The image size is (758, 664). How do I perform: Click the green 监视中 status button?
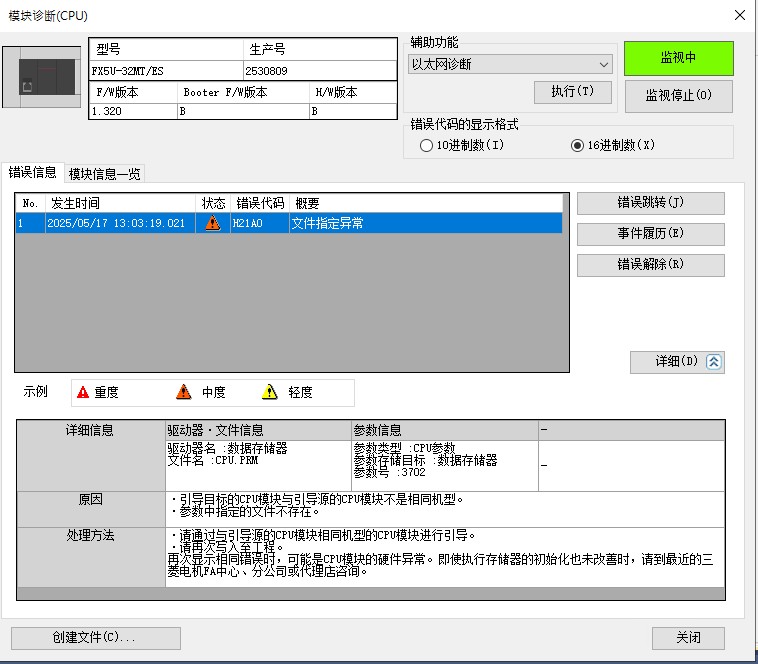(678, 58)
